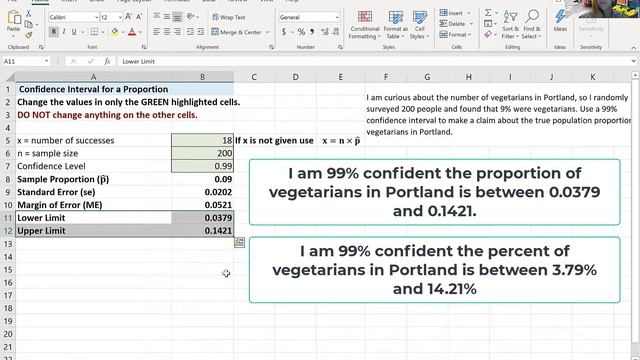The width and height of the screenshot is (640, 360).
Task: Open Cell Styles gallery
Action: click(420, 25)
